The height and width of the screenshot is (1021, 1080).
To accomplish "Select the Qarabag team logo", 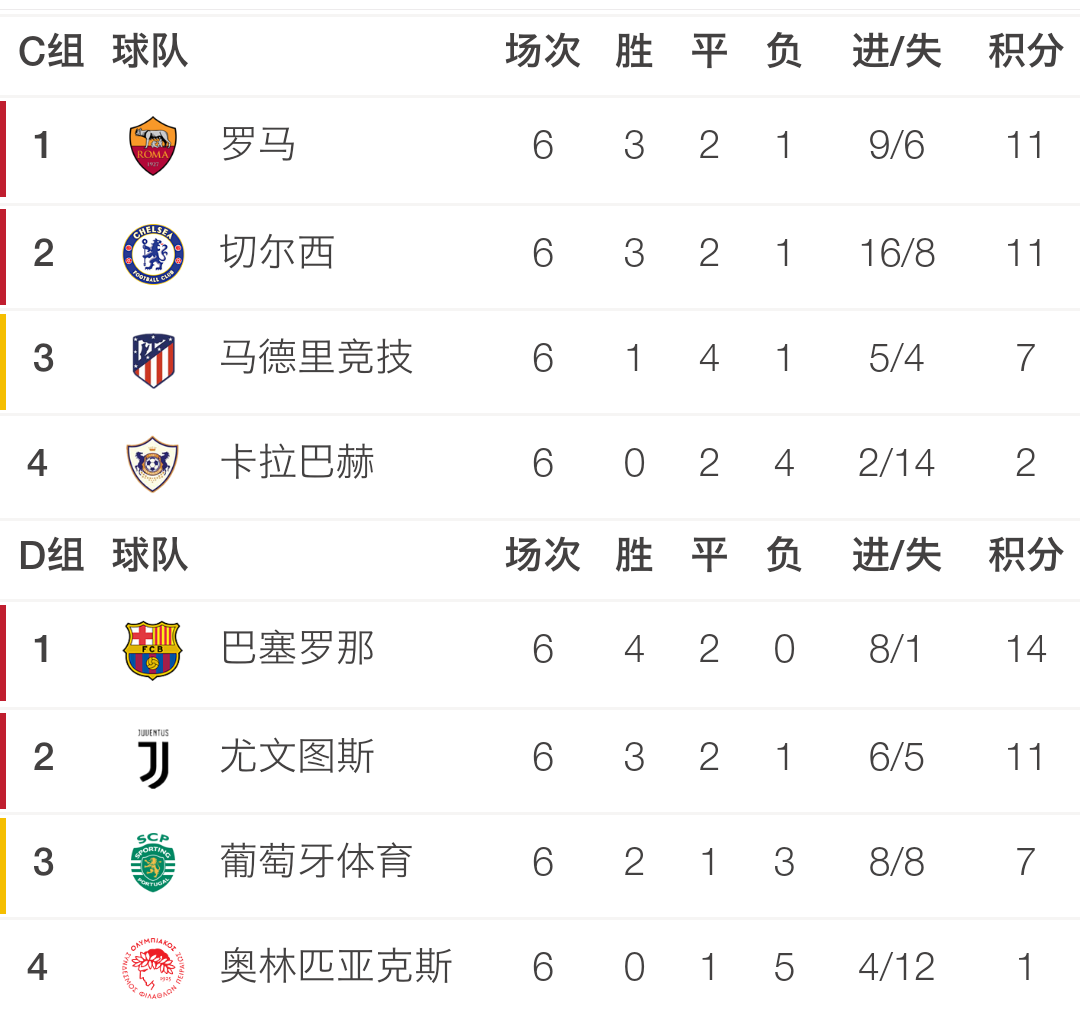I will tap(152, 463).
